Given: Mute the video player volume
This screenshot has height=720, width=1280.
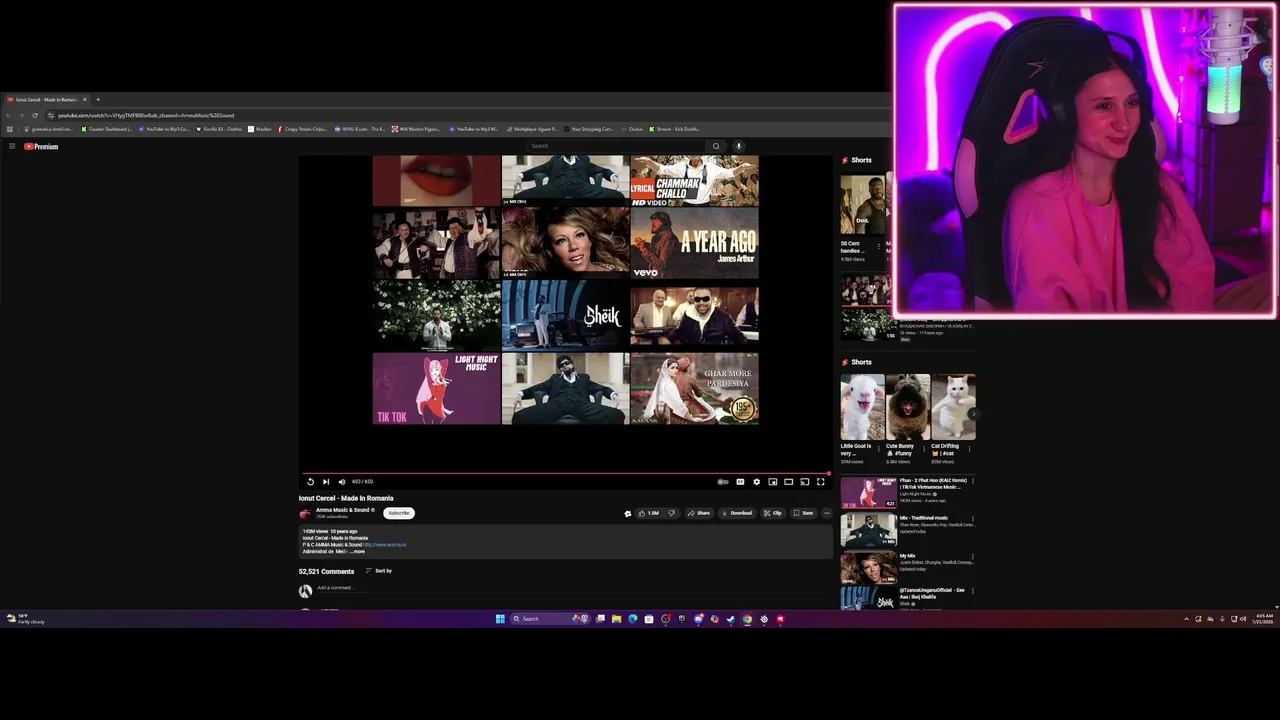Looking at the screenshot, I should pyautogui.click(x=342, y=482).
